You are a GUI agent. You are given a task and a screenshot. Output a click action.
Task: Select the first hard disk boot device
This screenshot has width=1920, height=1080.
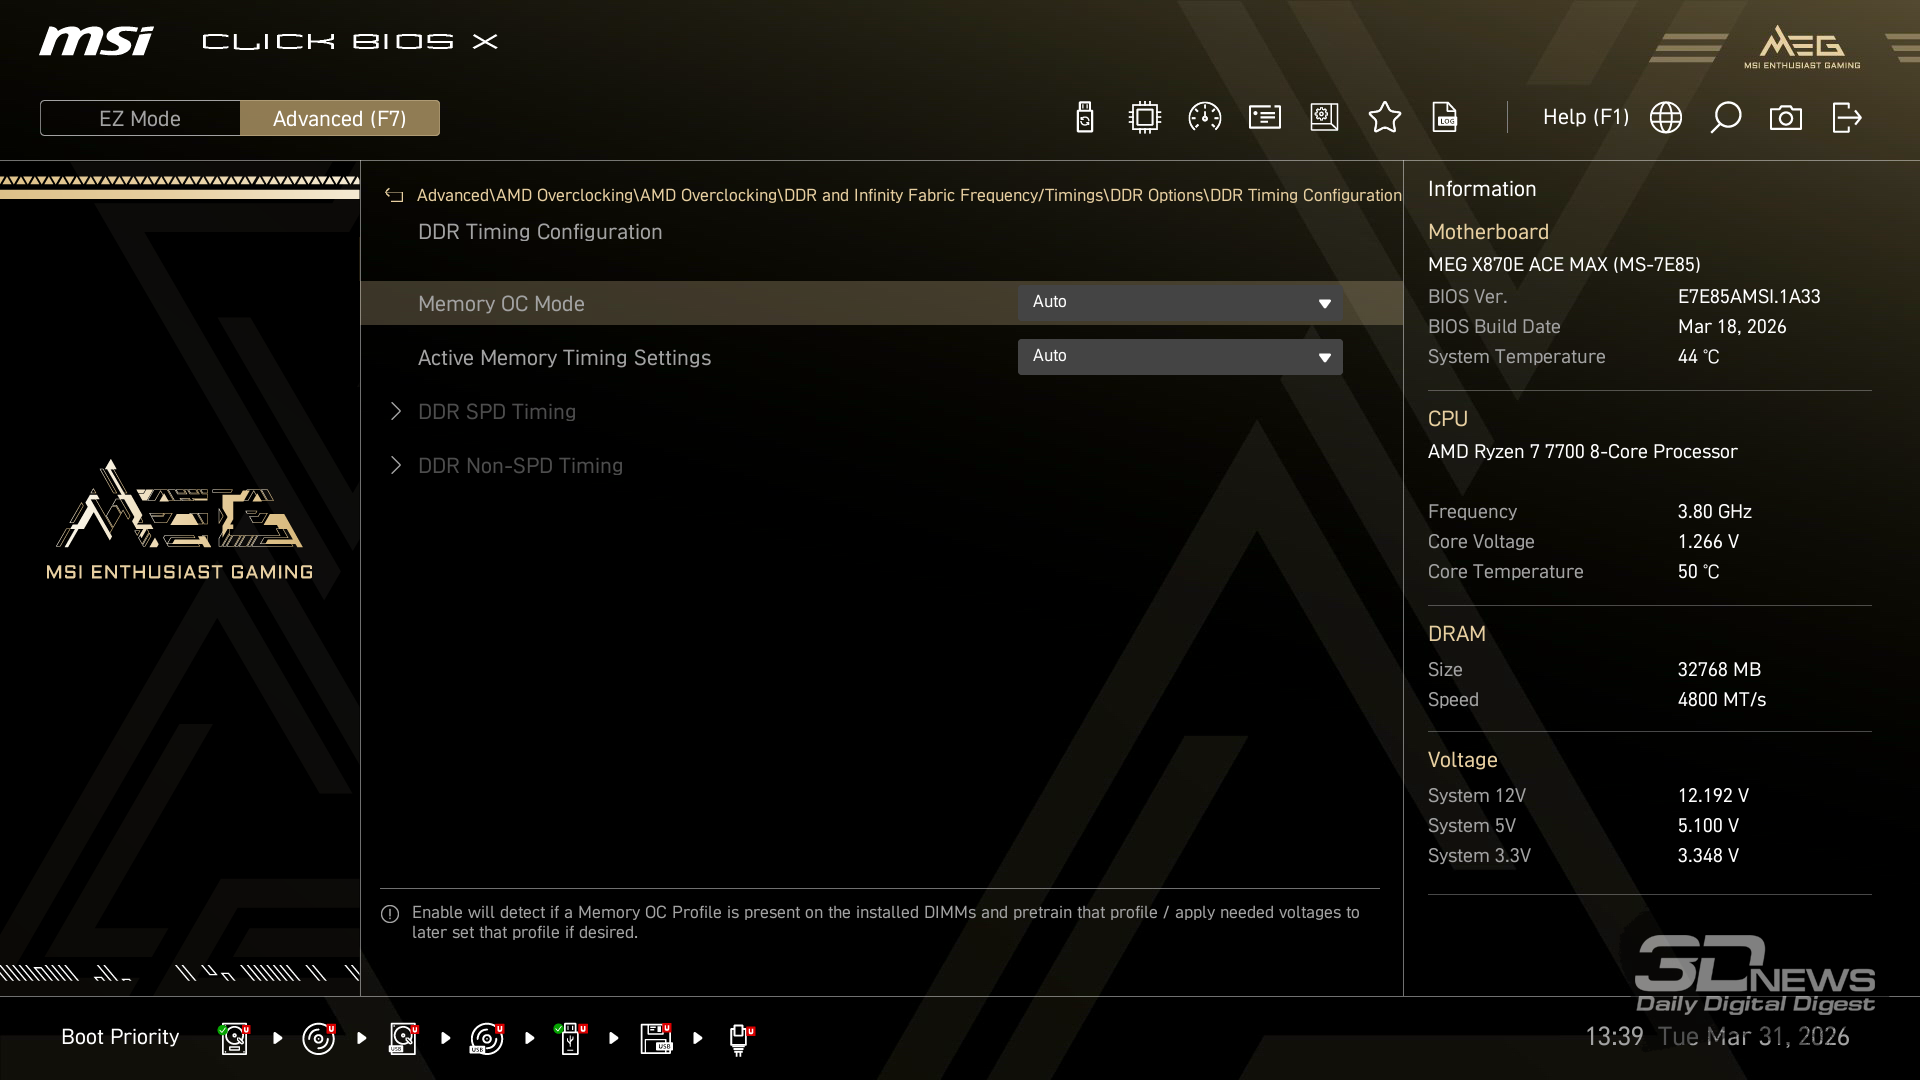[x=234, y=1038]
